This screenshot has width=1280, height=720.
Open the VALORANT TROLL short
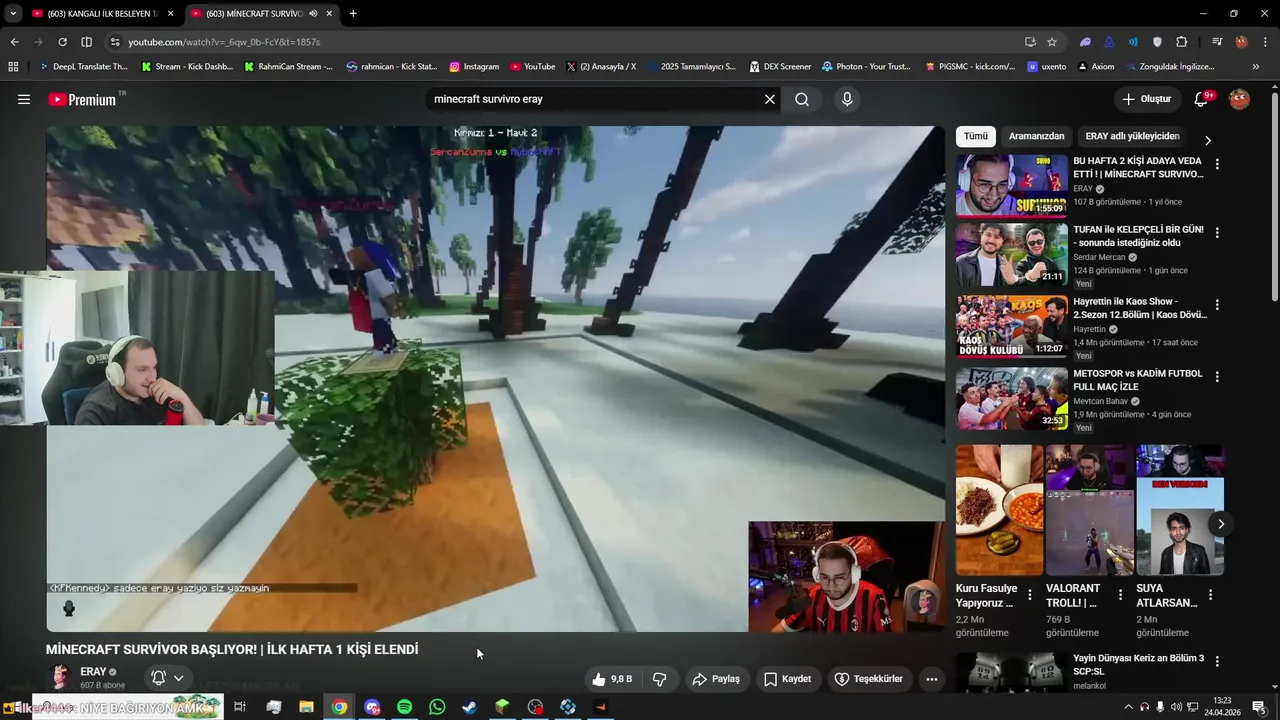pos(1089,510)
